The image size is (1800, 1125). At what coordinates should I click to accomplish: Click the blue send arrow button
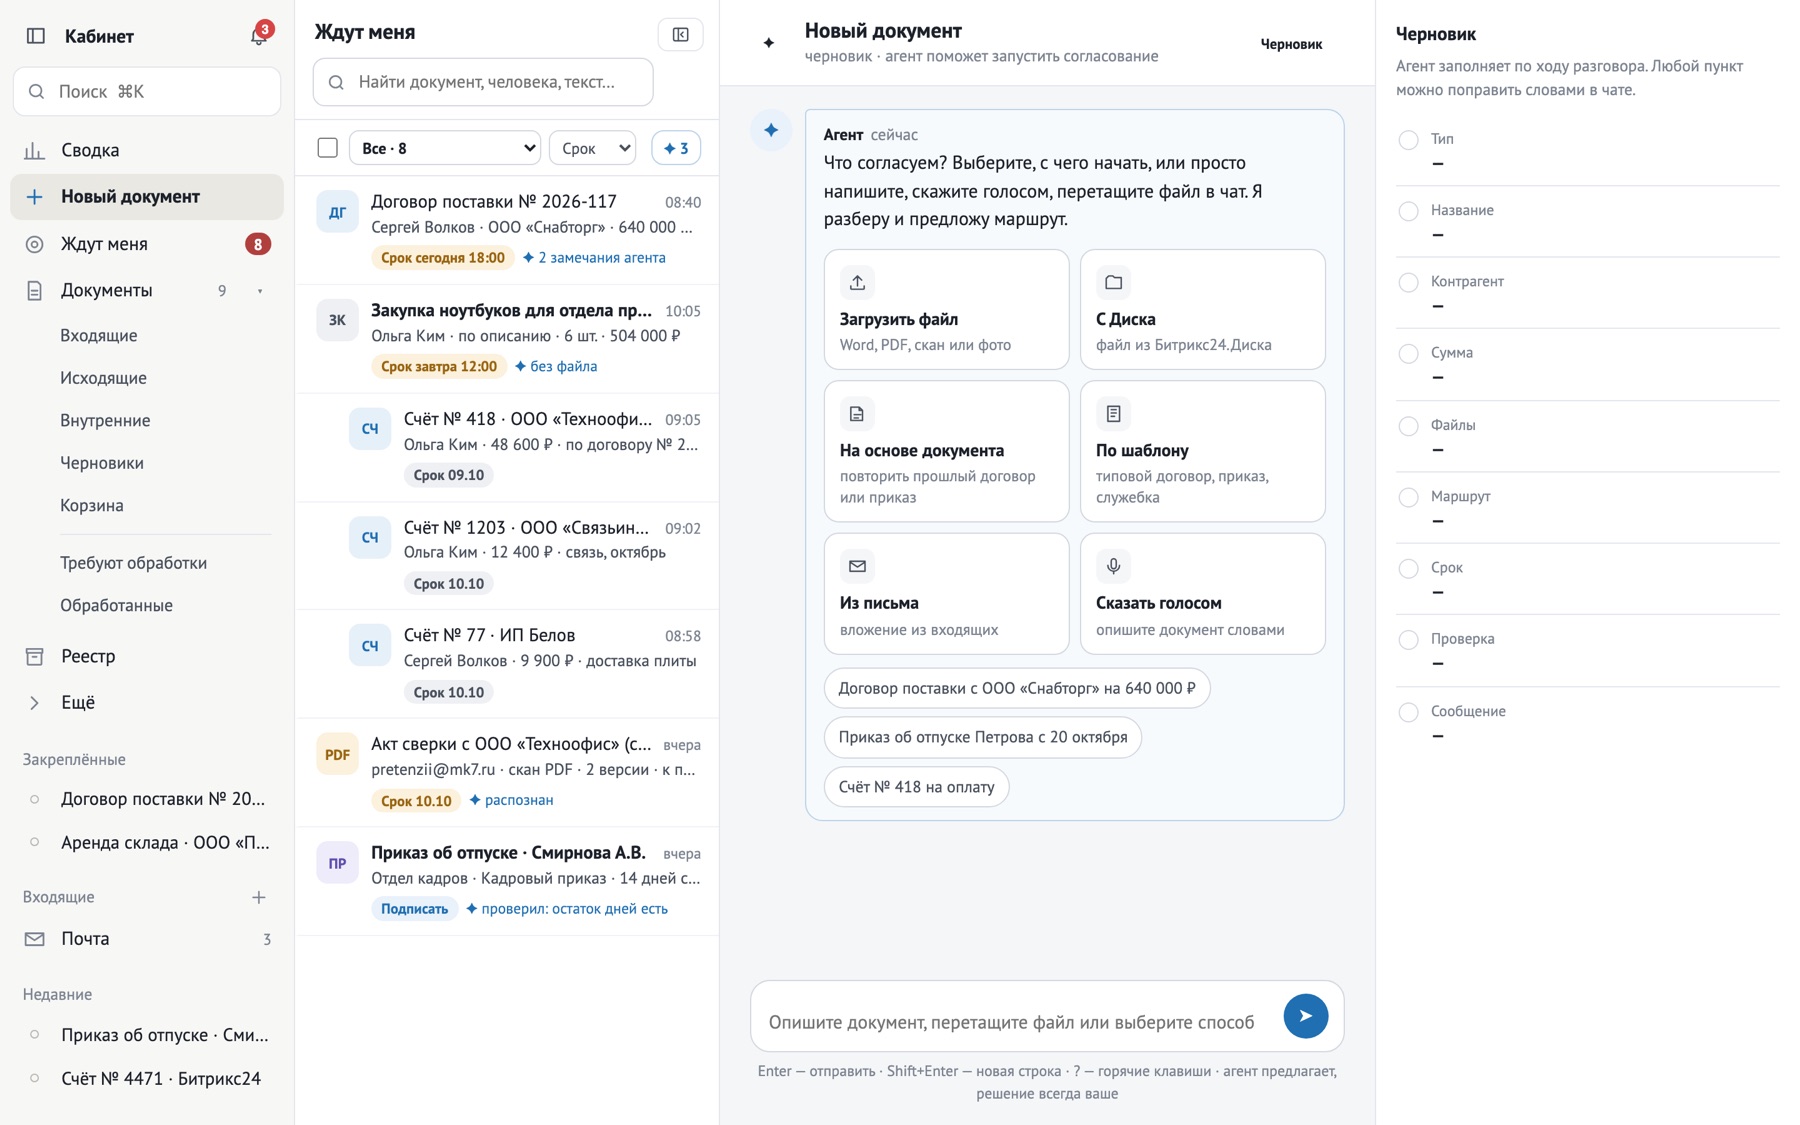tap(1305, 1016)
